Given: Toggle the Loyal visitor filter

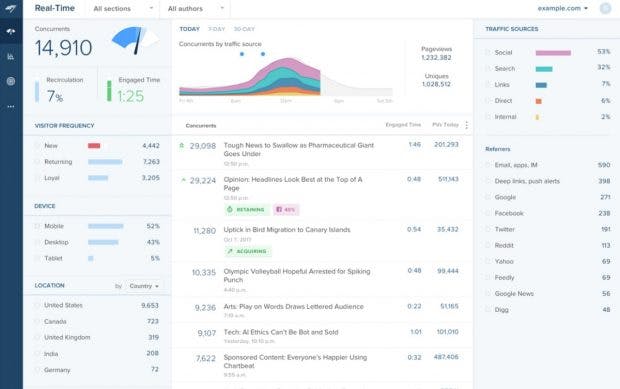Looking at the screenshot, I should point(37,178).
